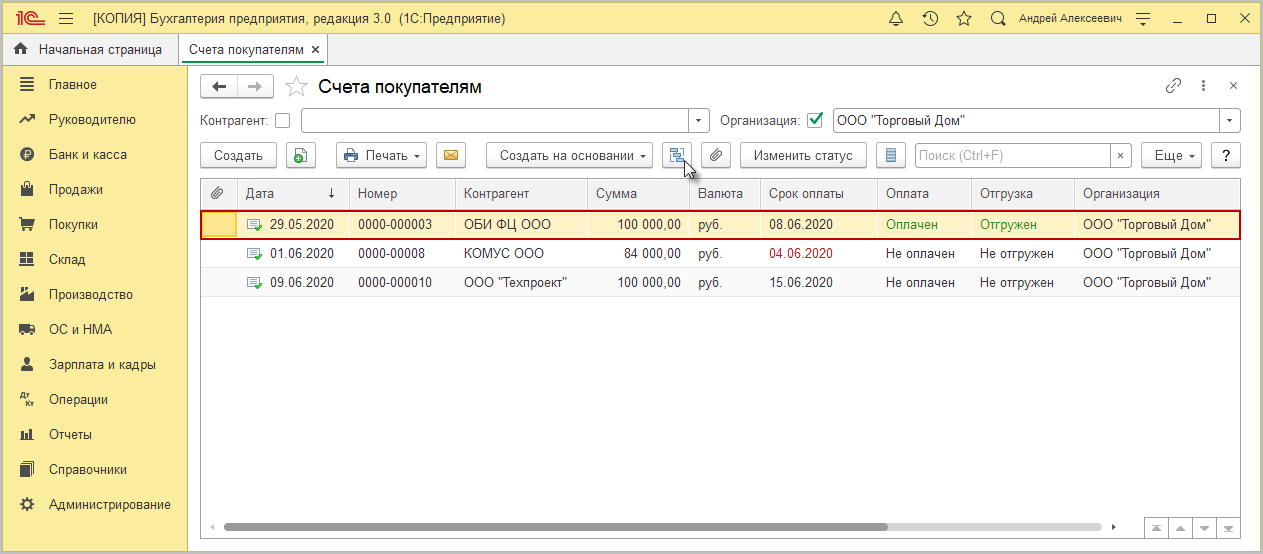
Task: Open help question mark button
Action: click(1226, 155)
